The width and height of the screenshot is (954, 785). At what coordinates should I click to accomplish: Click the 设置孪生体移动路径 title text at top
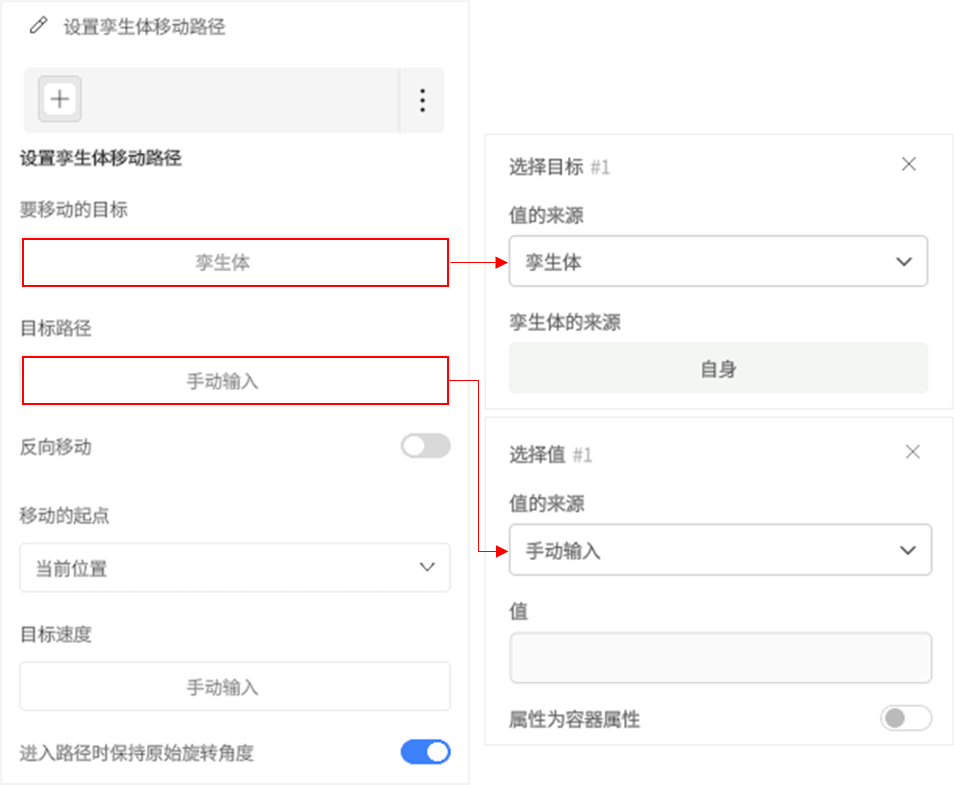[x=145, y=27]
